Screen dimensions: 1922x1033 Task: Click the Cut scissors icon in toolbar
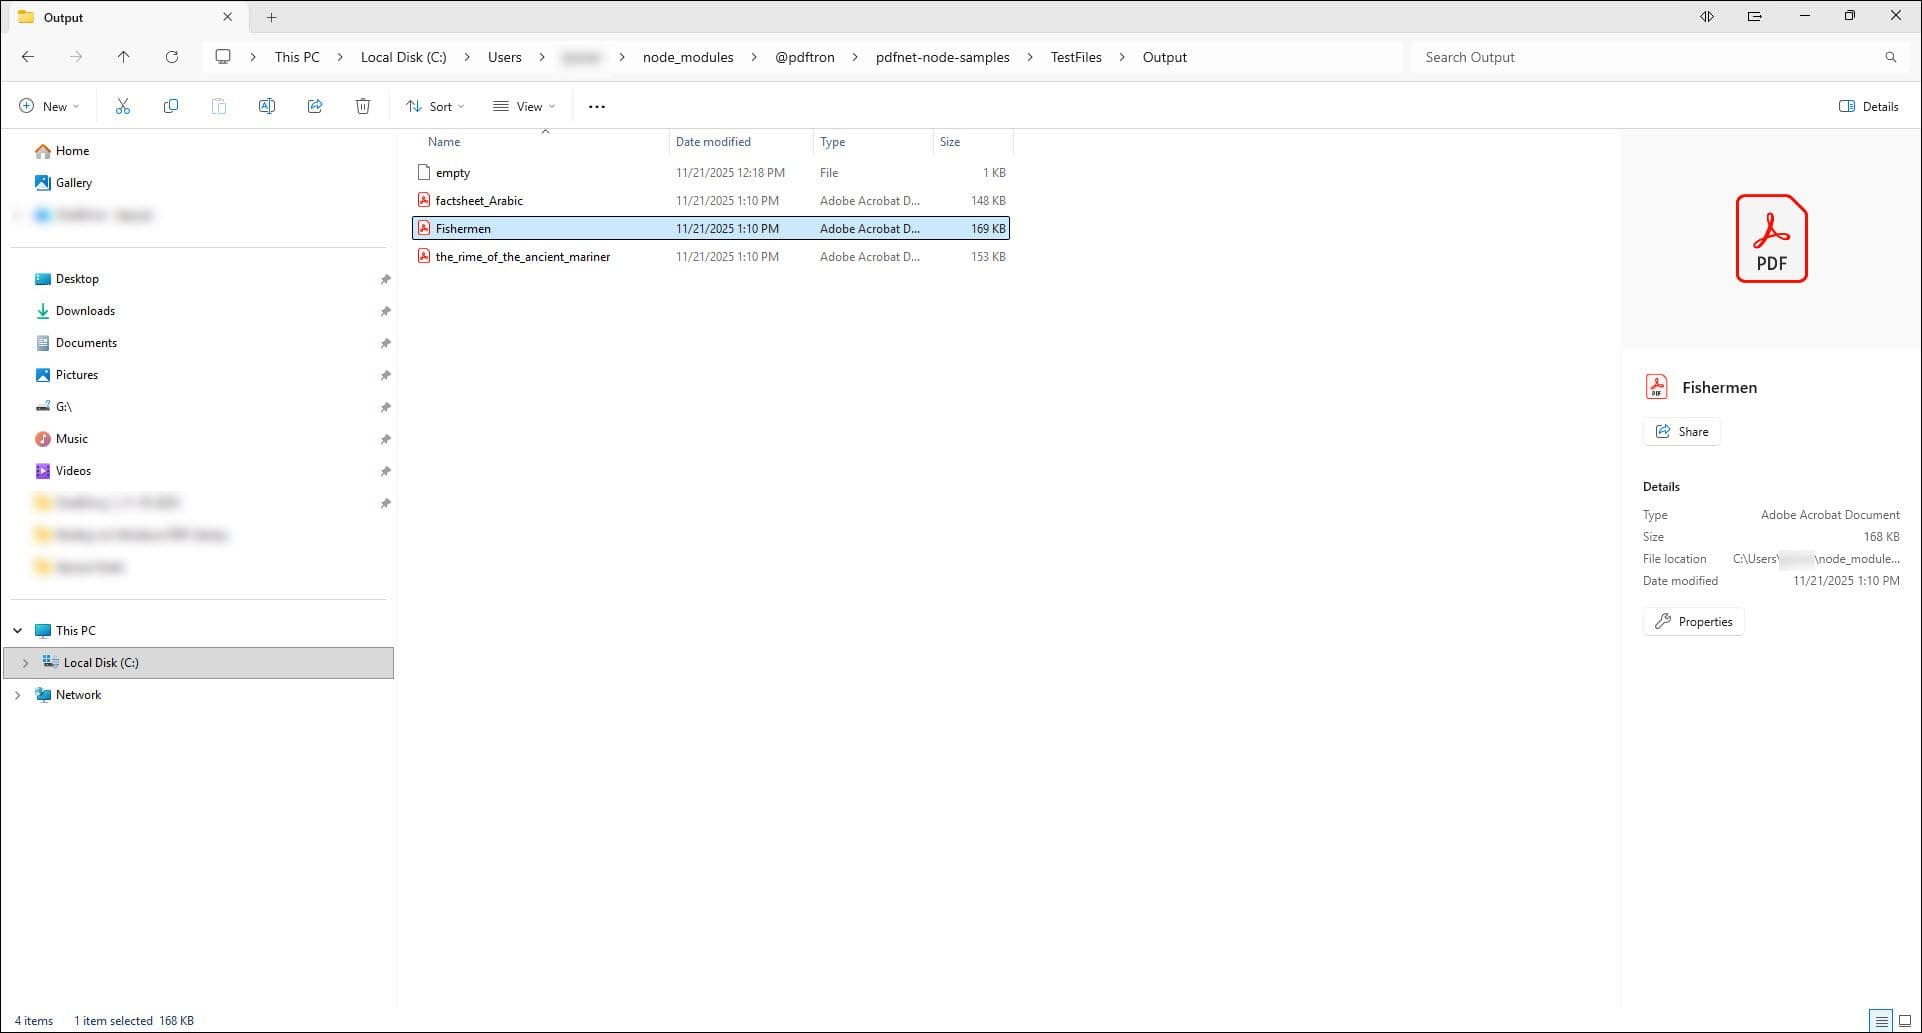[123, 106]
